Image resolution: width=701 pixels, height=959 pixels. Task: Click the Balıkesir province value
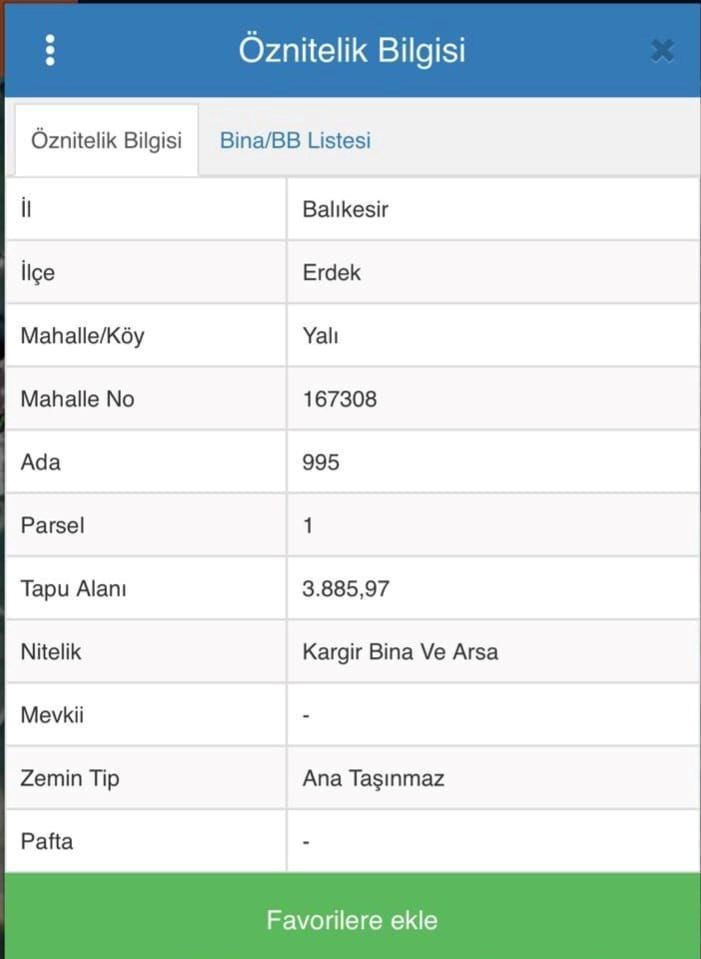click(345, 210)
